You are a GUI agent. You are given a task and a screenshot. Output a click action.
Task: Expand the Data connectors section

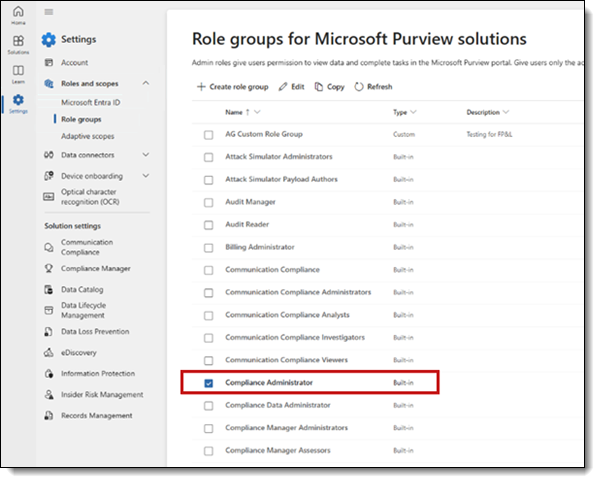coord(146,155)
